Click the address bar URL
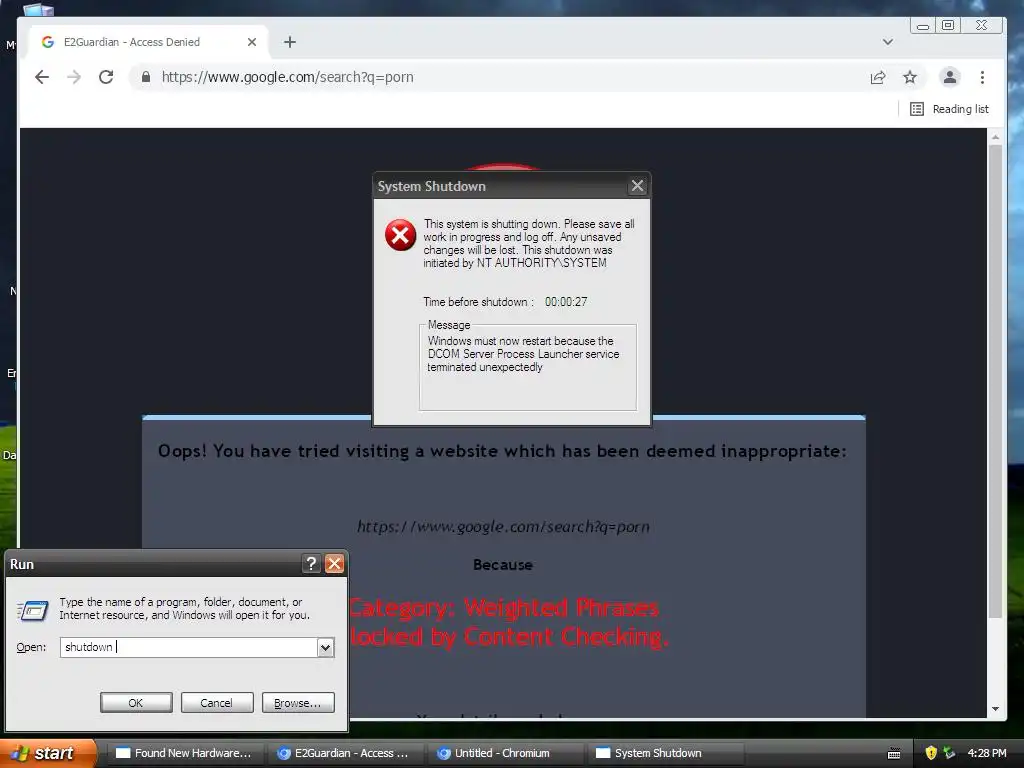This screenshot has width=1024, height=768. (287, 77)
